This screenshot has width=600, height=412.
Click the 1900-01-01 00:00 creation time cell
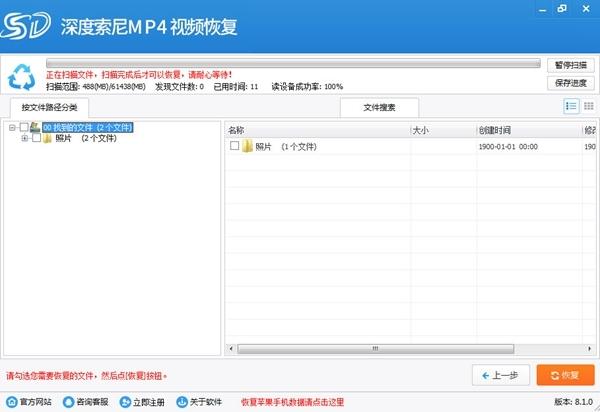click(508, 147)
